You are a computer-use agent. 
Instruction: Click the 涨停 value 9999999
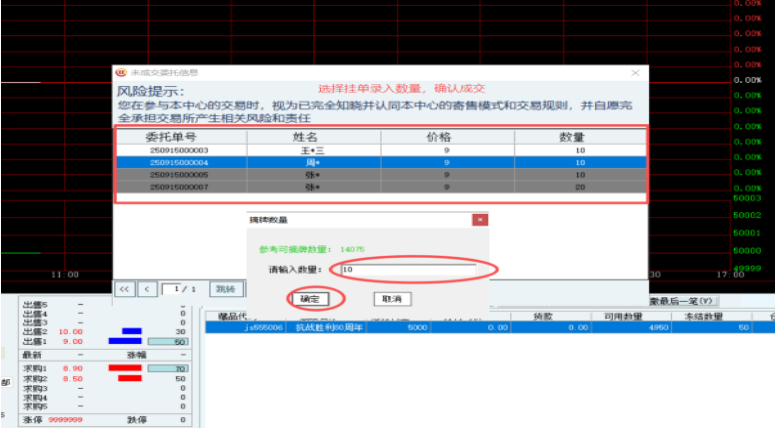(65, 420)
